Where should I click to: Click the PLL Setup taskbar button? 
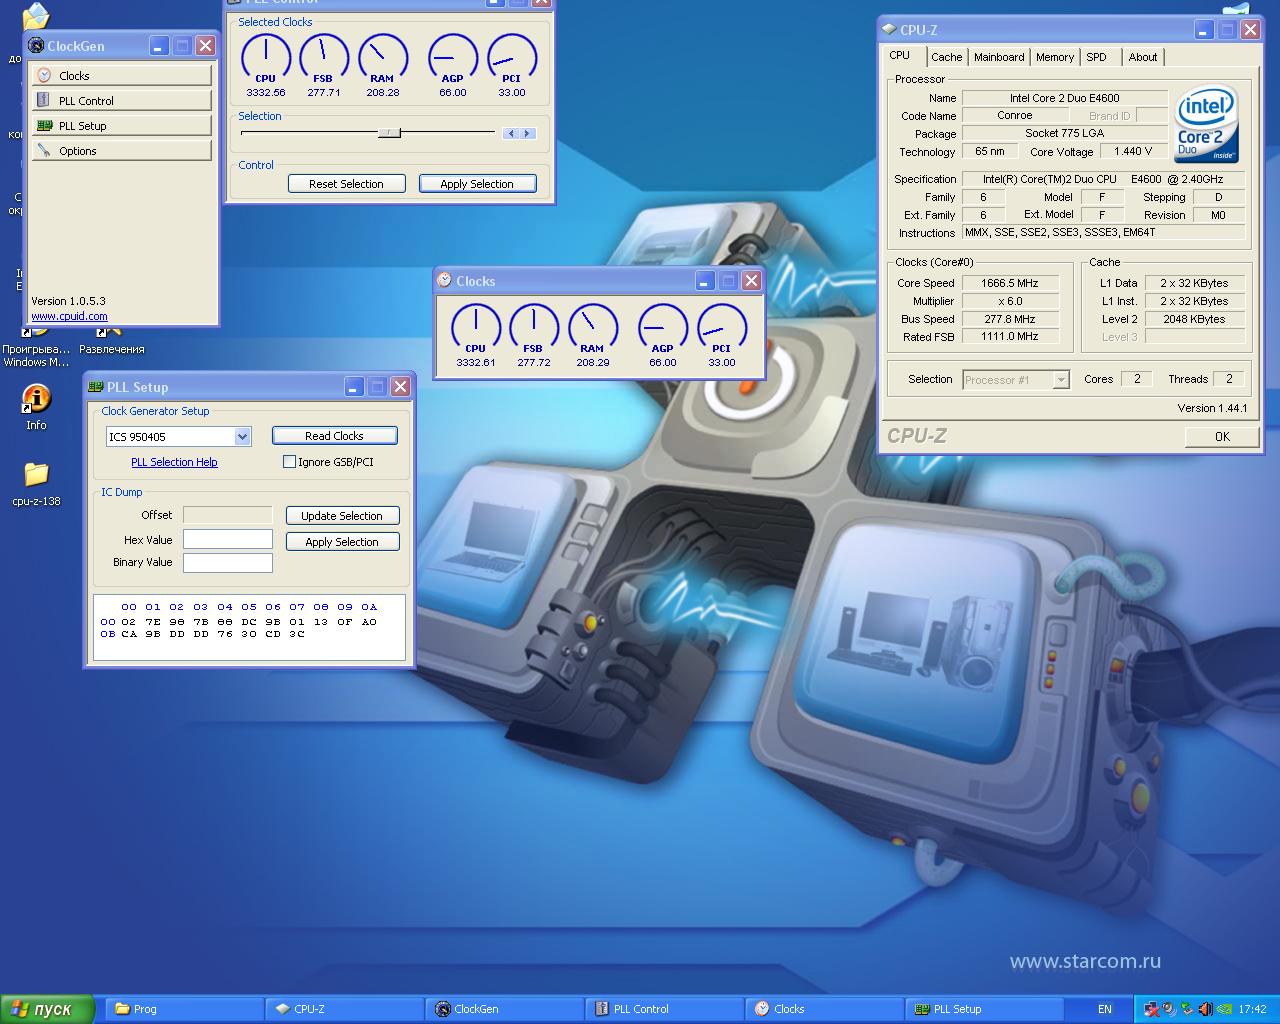[985, 1009]
